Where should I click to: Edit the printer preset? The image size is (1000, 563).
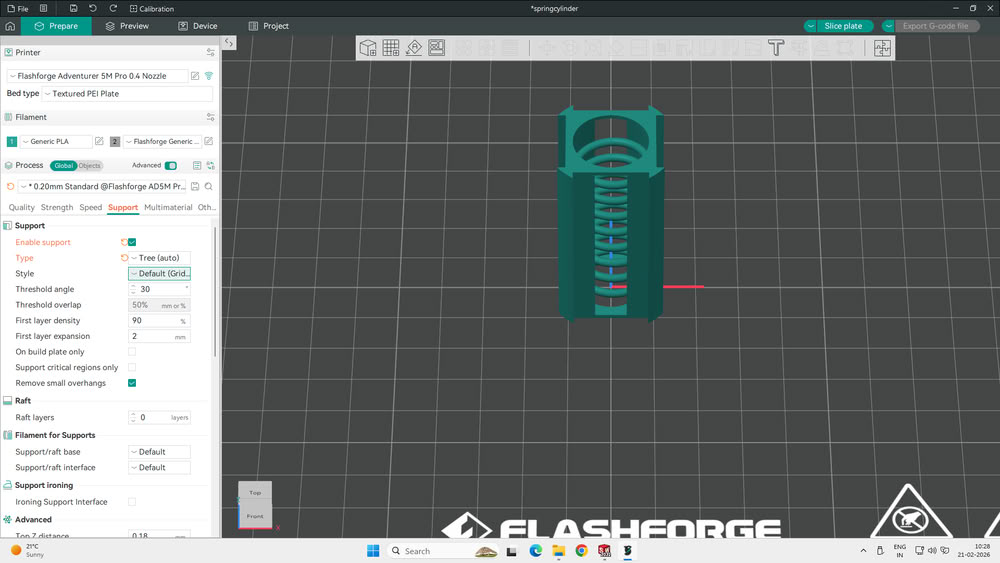coord(195,76)
